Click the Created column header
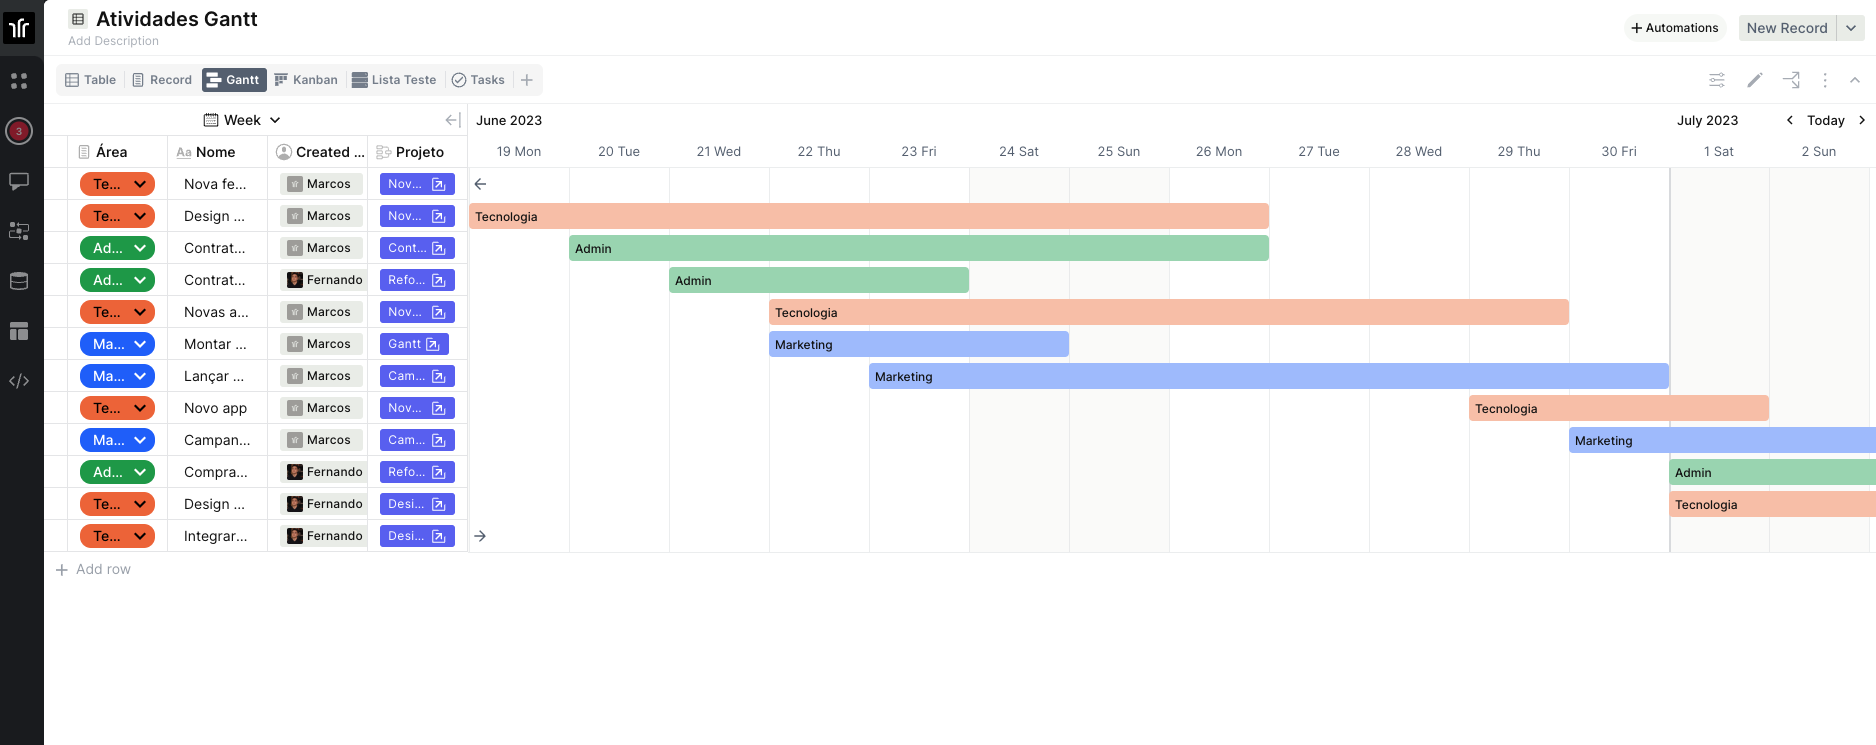This screenshot has height=745, width=1876. 317,152
